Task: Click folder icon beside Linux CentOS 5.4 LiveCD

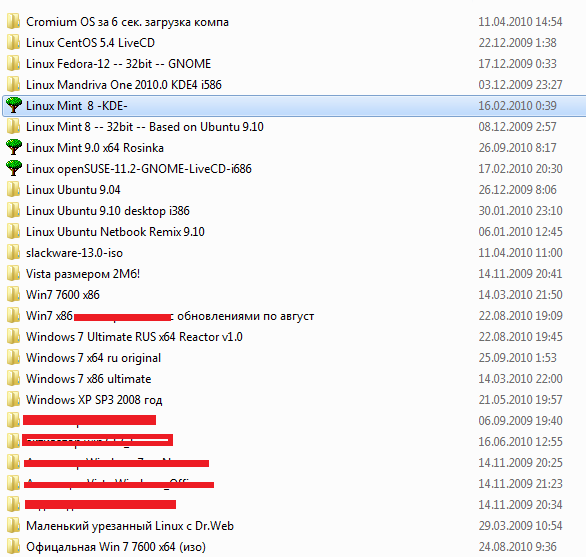Action: [13, 42]
